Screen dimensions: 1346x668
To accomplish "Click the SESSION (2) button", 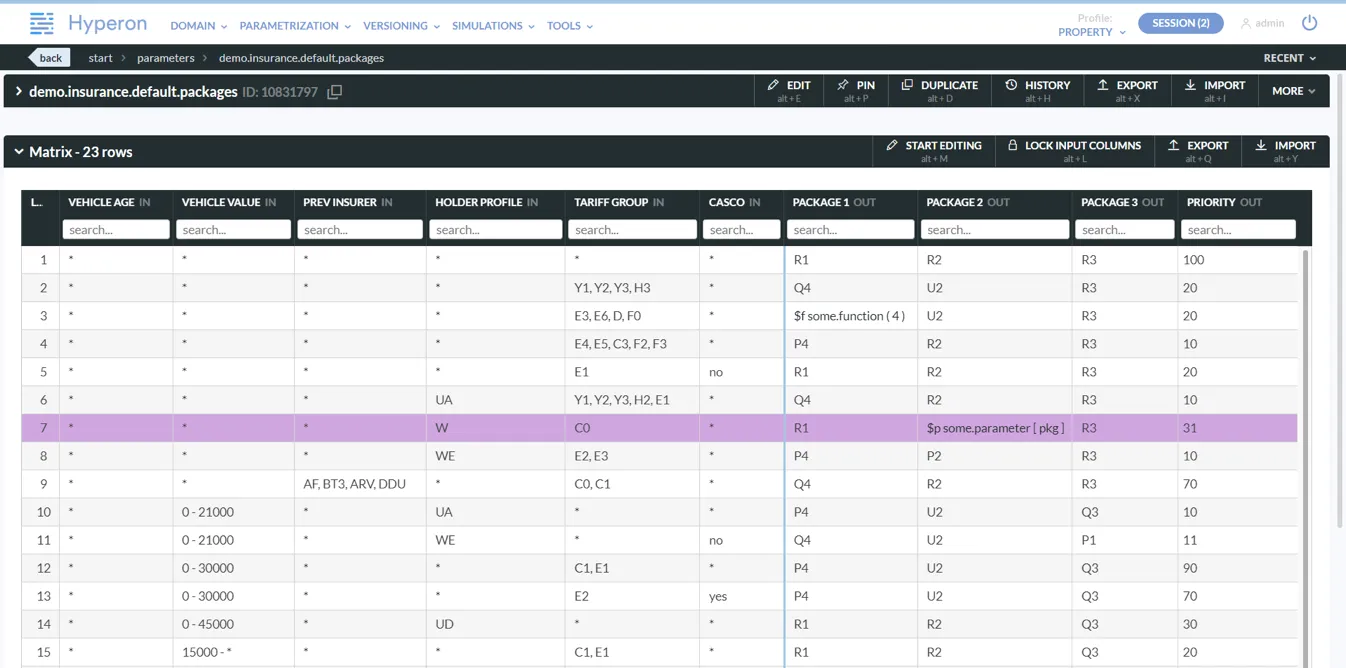I will pyautogui.click(x=1180, y=23).
